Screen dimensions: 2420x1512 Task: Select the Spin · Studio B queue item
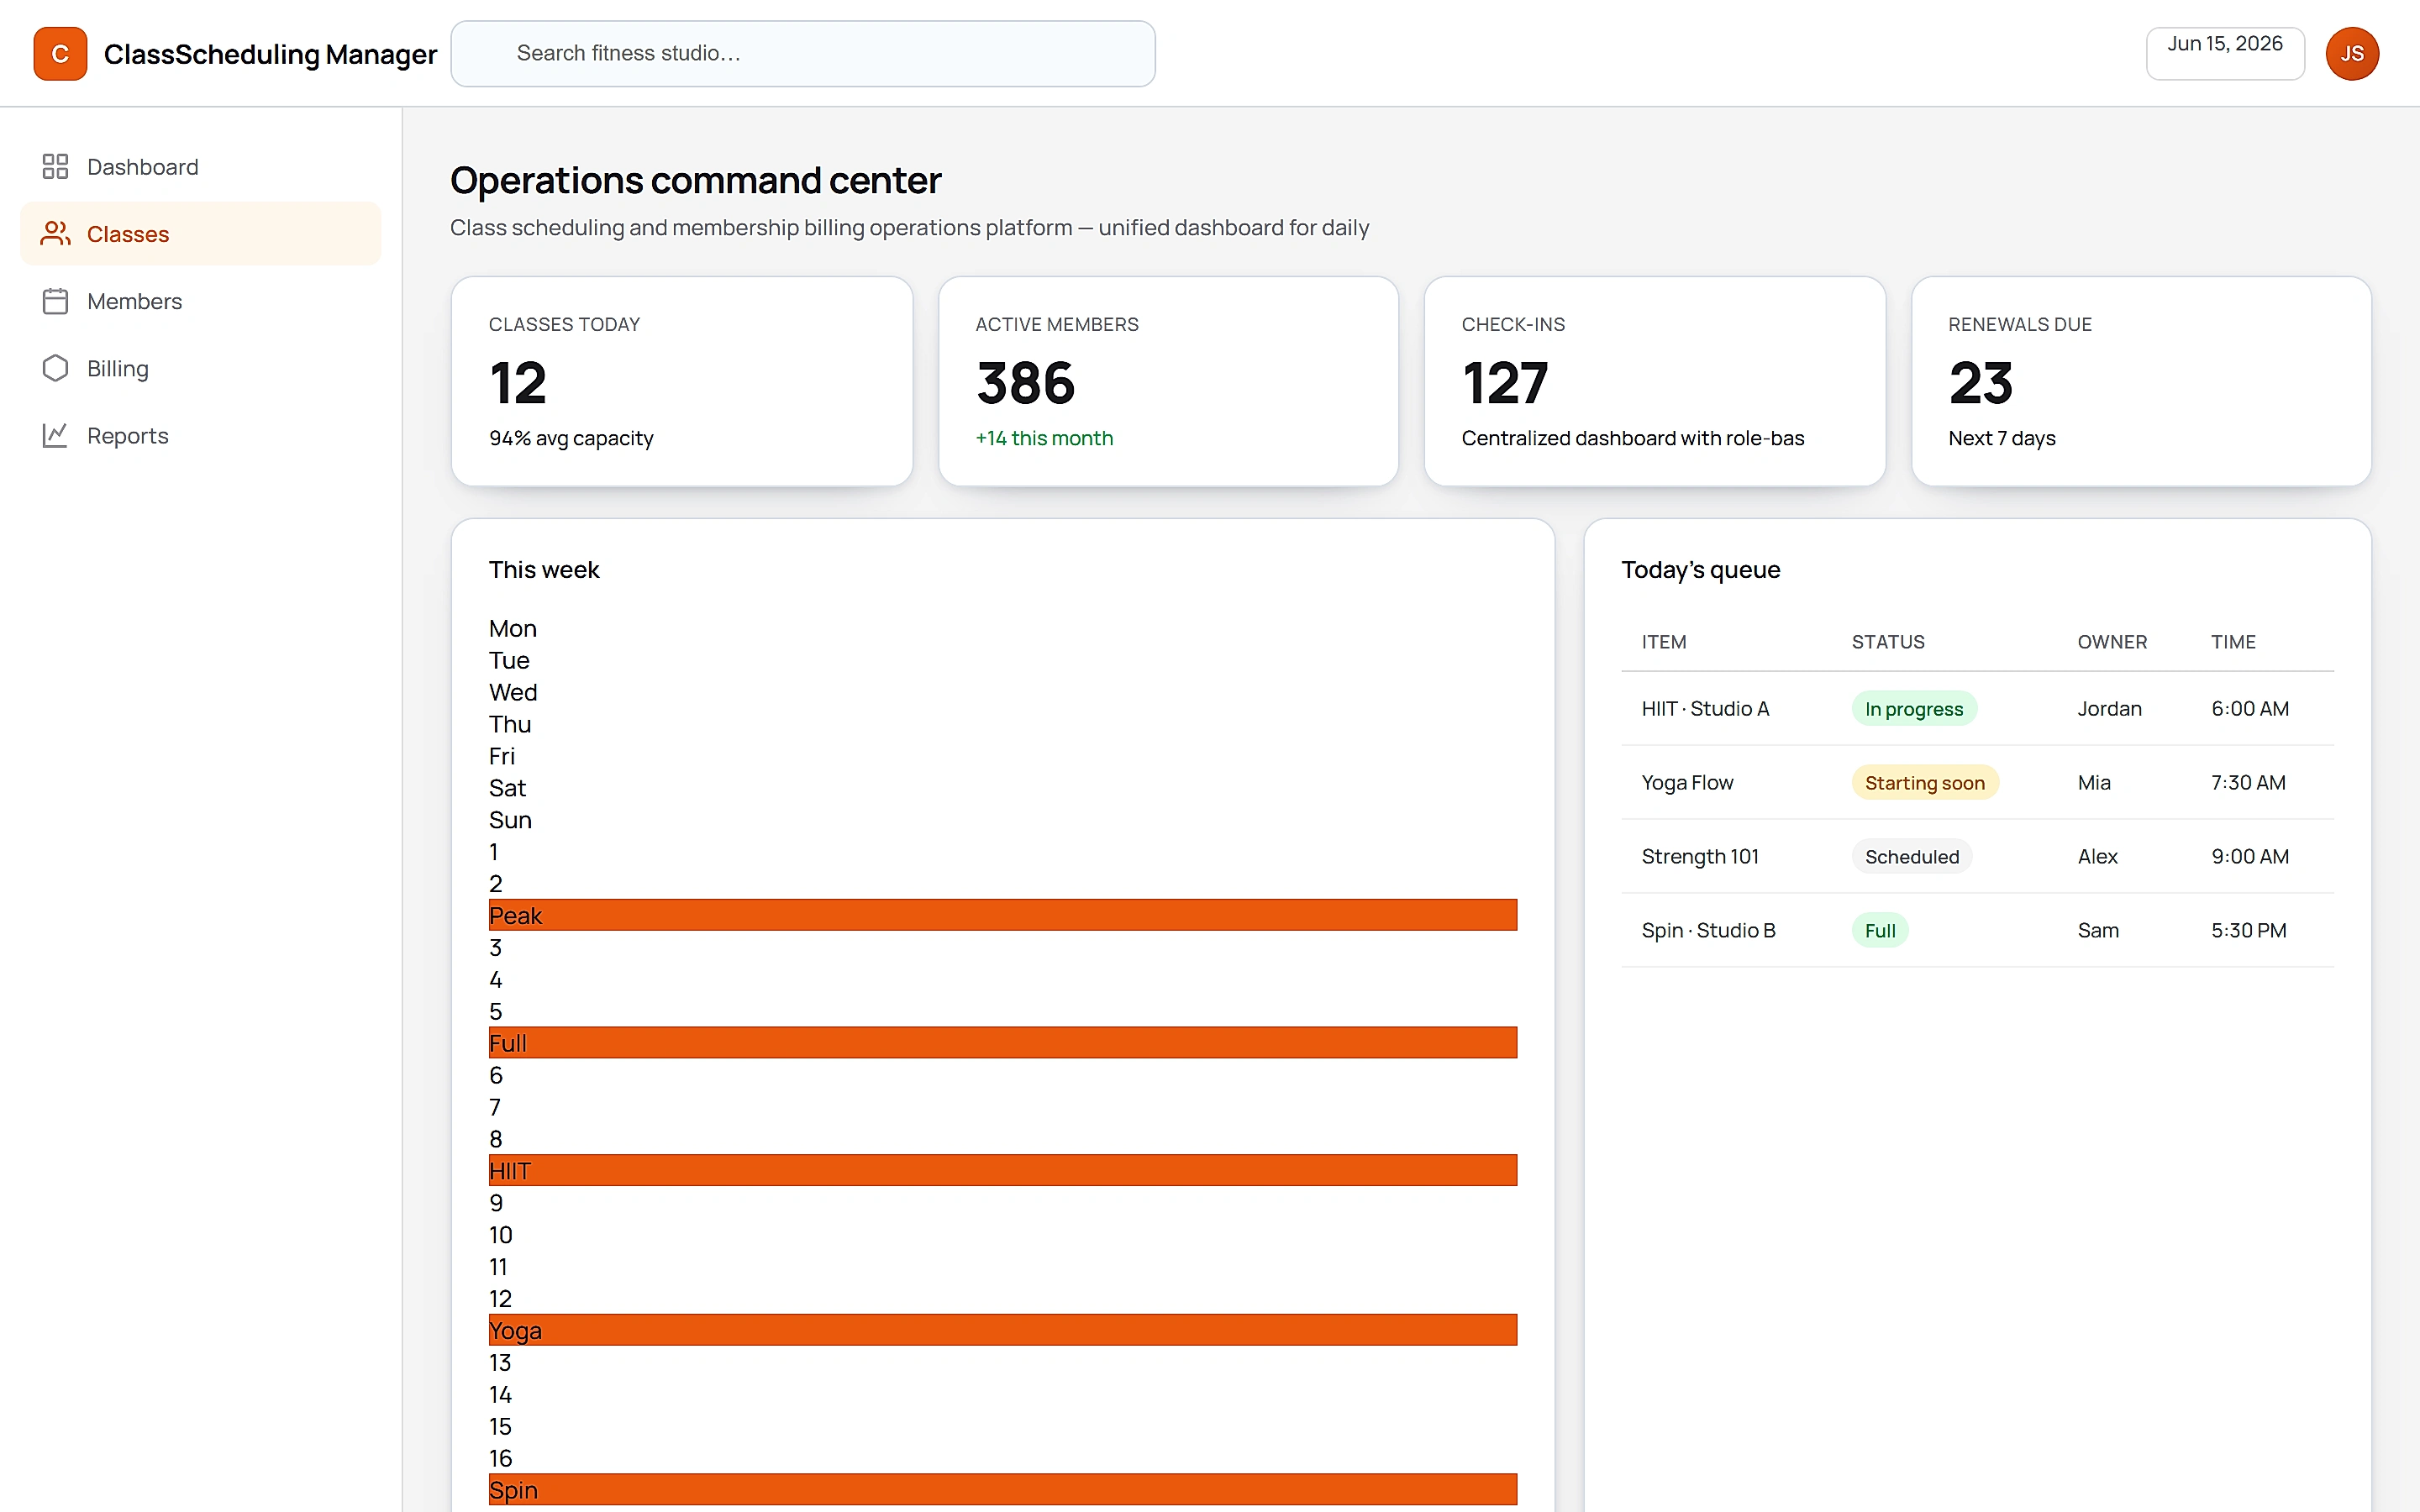(x=1708, y=931)
